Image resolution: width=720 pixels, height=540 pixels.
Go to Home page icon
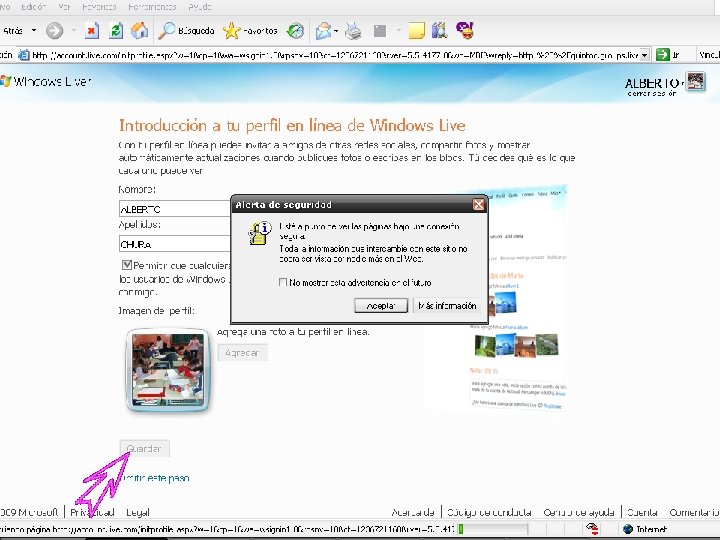140,31
